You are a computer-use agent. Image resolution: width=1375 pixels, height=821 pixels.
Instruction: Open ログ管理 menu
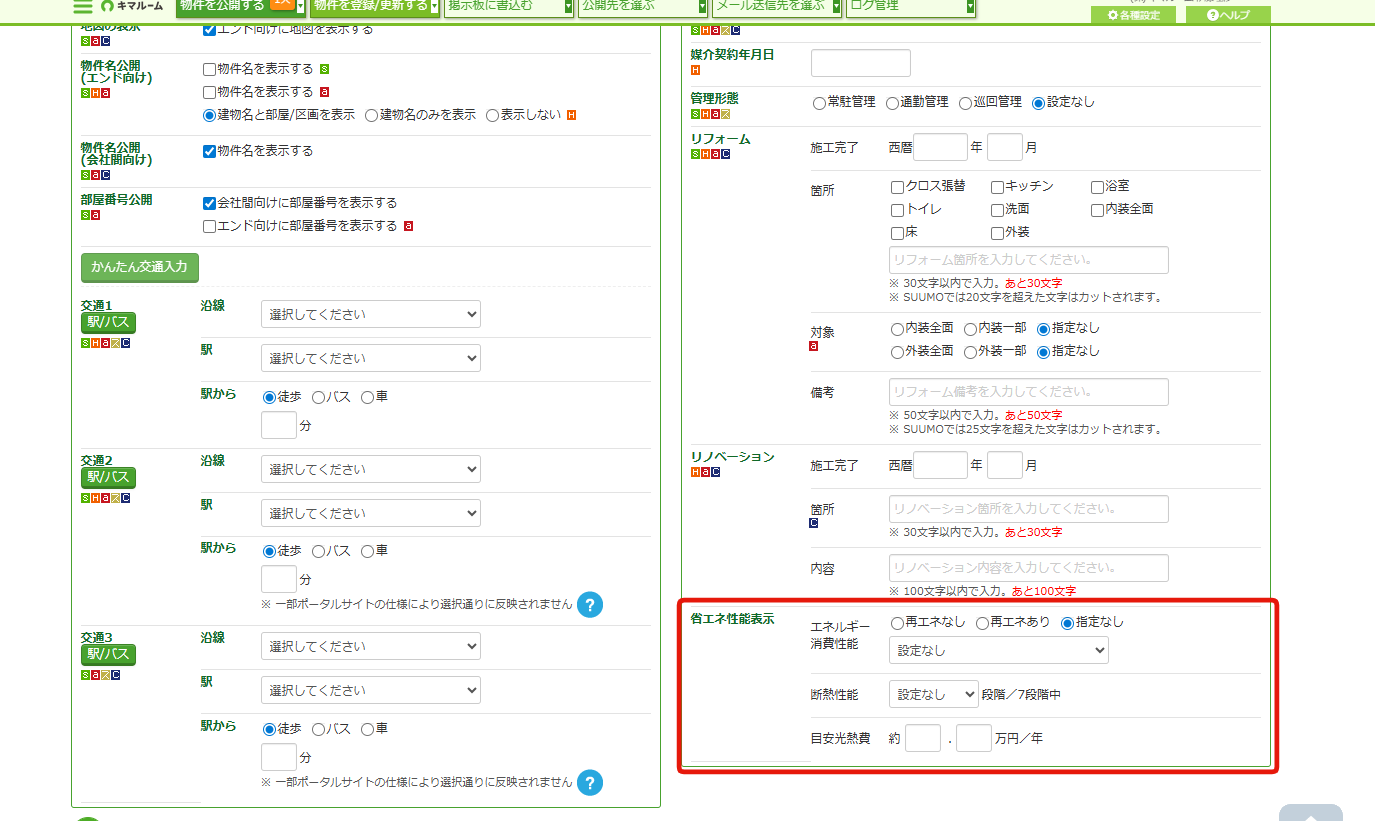[911, 6]
